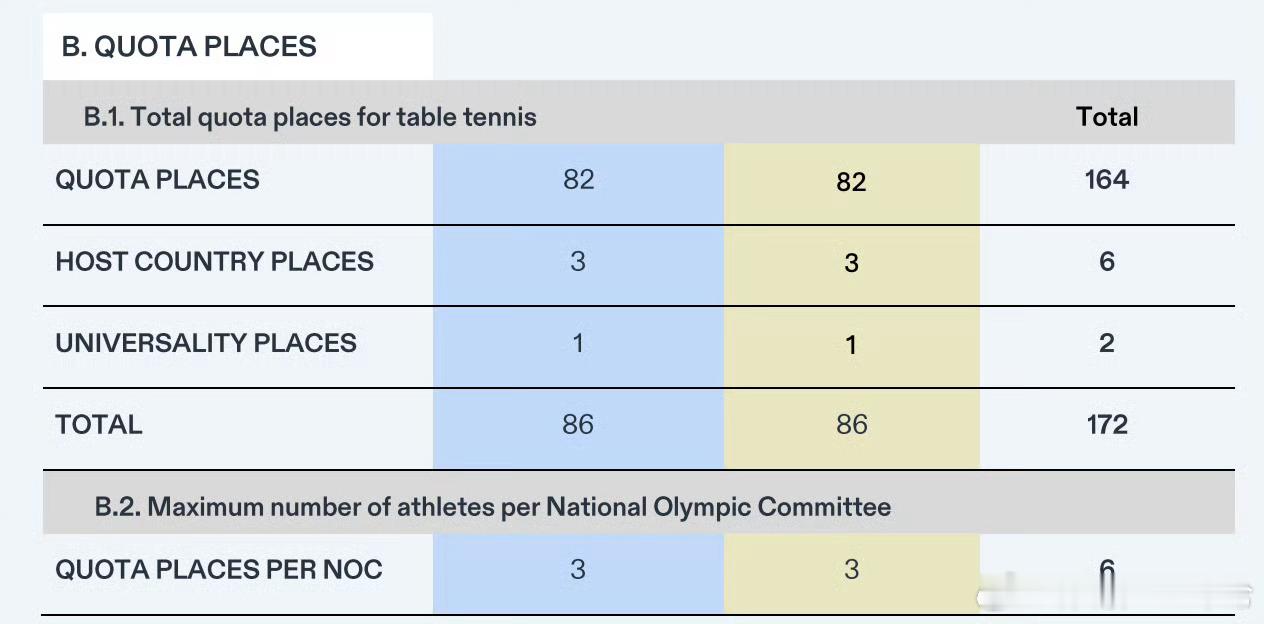Select the B.1 table tennis section header
Image resolution: width=1264 pixels, height=624 pixels.
tap(310, 117)
